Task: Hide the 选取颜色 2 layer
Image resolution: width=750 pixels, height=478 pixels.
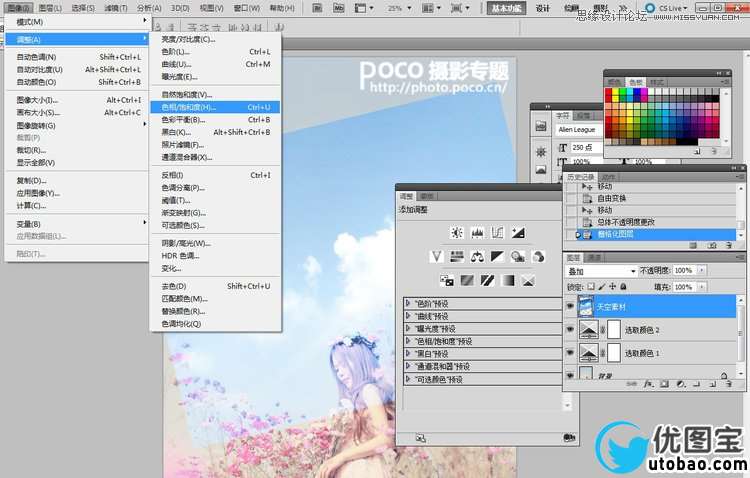Action: pos(570,329)
